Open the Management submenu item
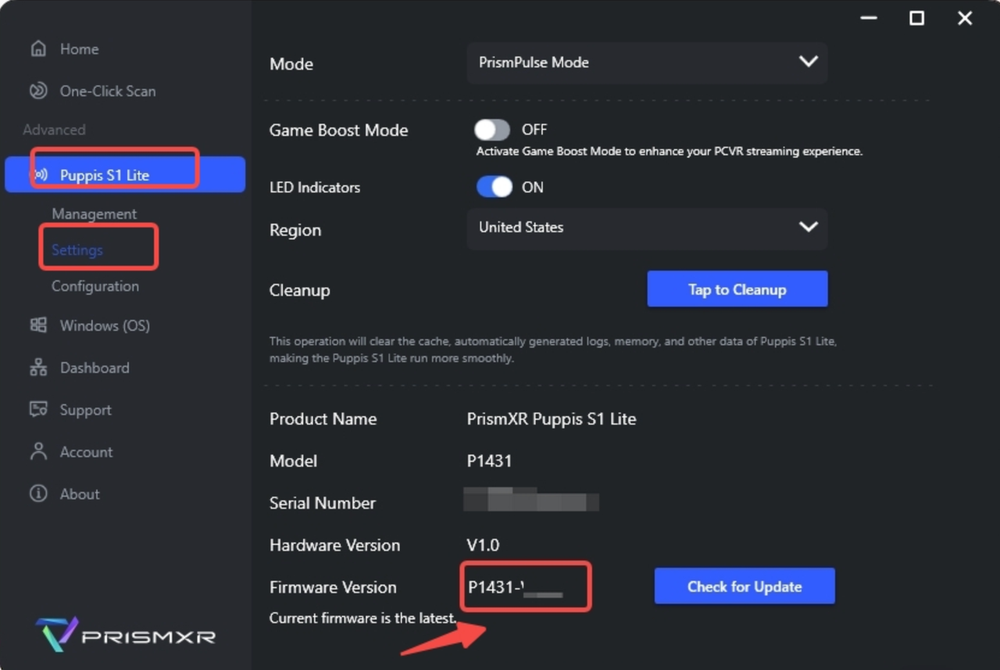The width and height of the screenshot is (1000, 670). click(x=94, y=214)
